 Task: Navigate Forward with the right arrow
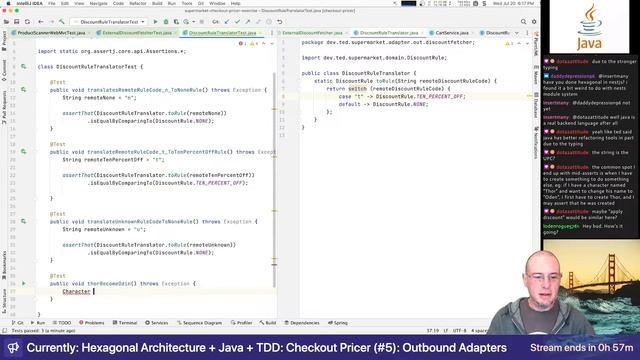pyautogui.click(x=51, y=22)
